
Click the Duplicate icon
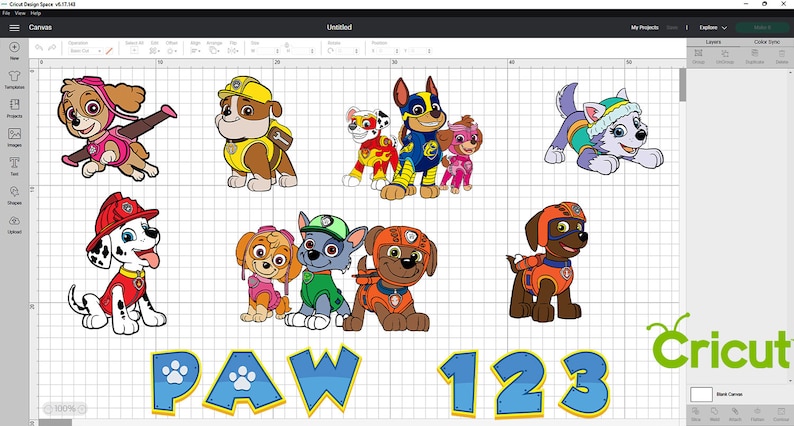(x=754, y=56)
